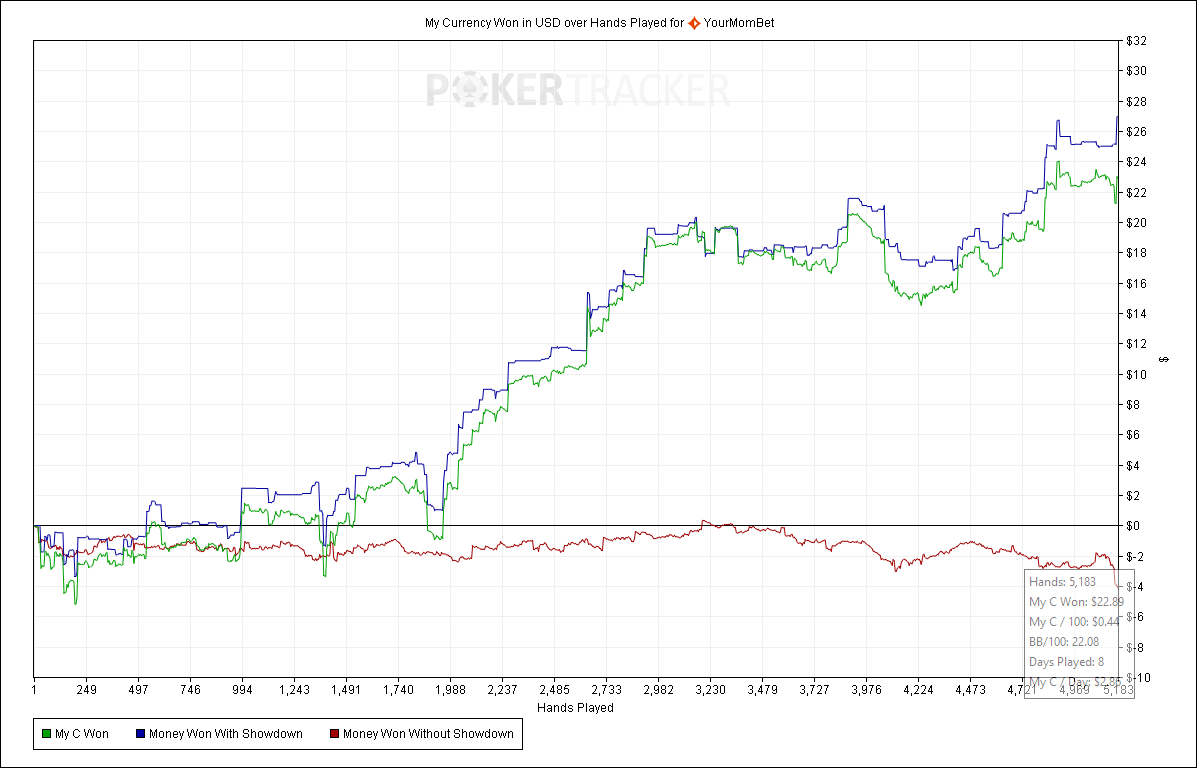Click the 4,473 tick on hands axis
This screenshot has height=768, width=1197.
[x=970, y=690]
